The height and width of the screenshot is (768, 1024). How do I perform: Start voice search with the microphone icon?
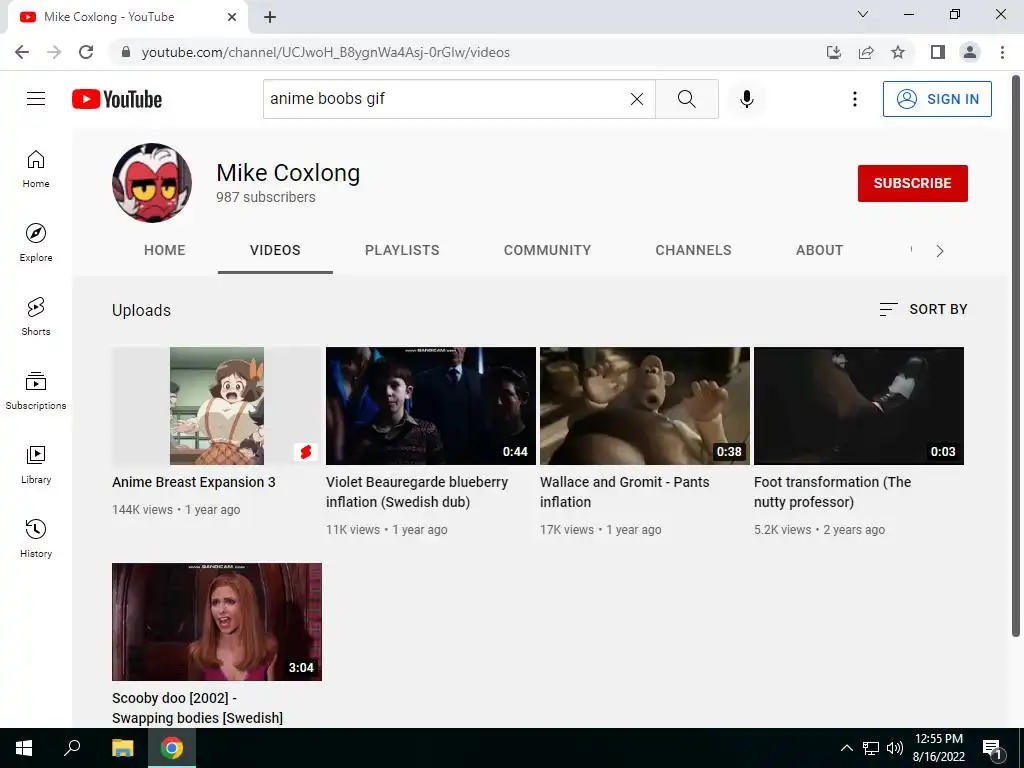747,99
